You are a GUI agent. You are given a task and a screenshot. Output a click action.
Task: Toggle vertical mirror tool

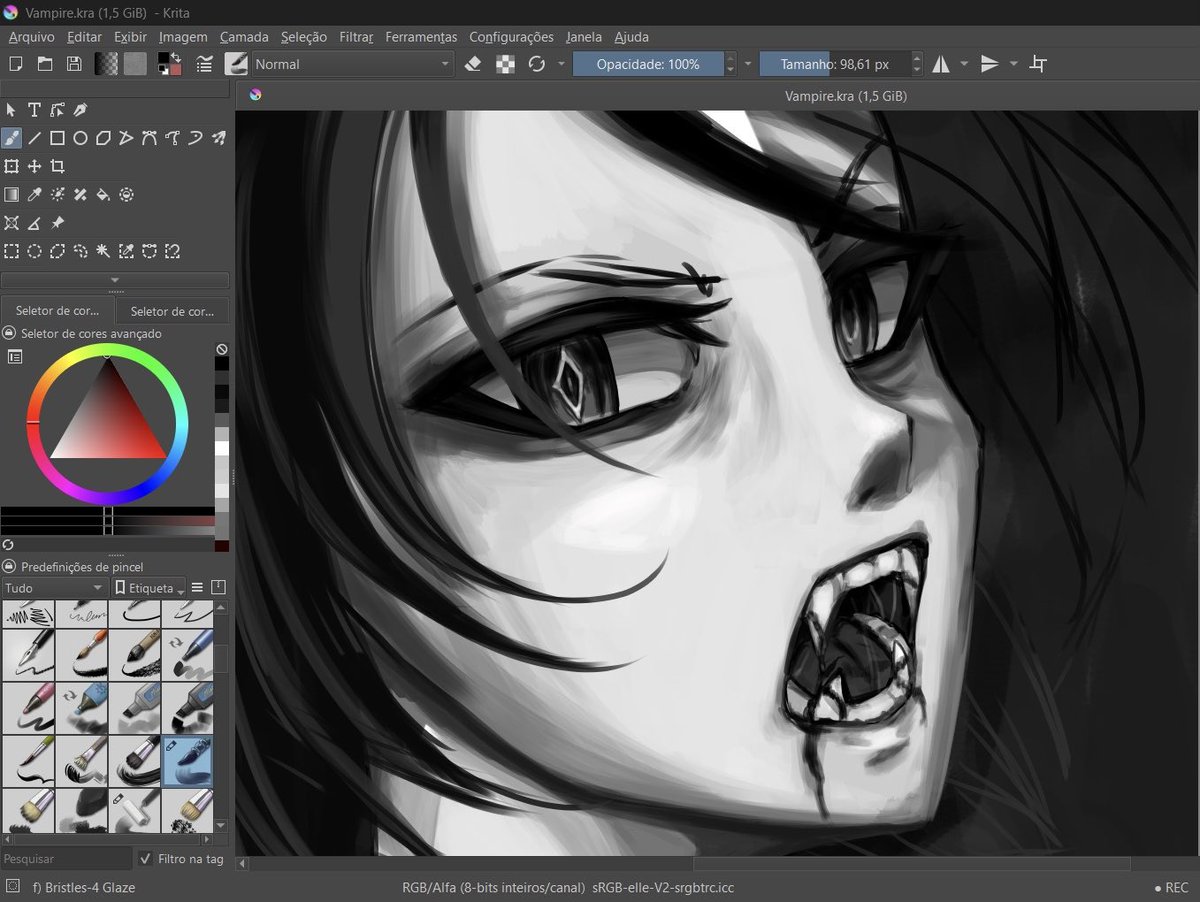(x=989, y=64)
